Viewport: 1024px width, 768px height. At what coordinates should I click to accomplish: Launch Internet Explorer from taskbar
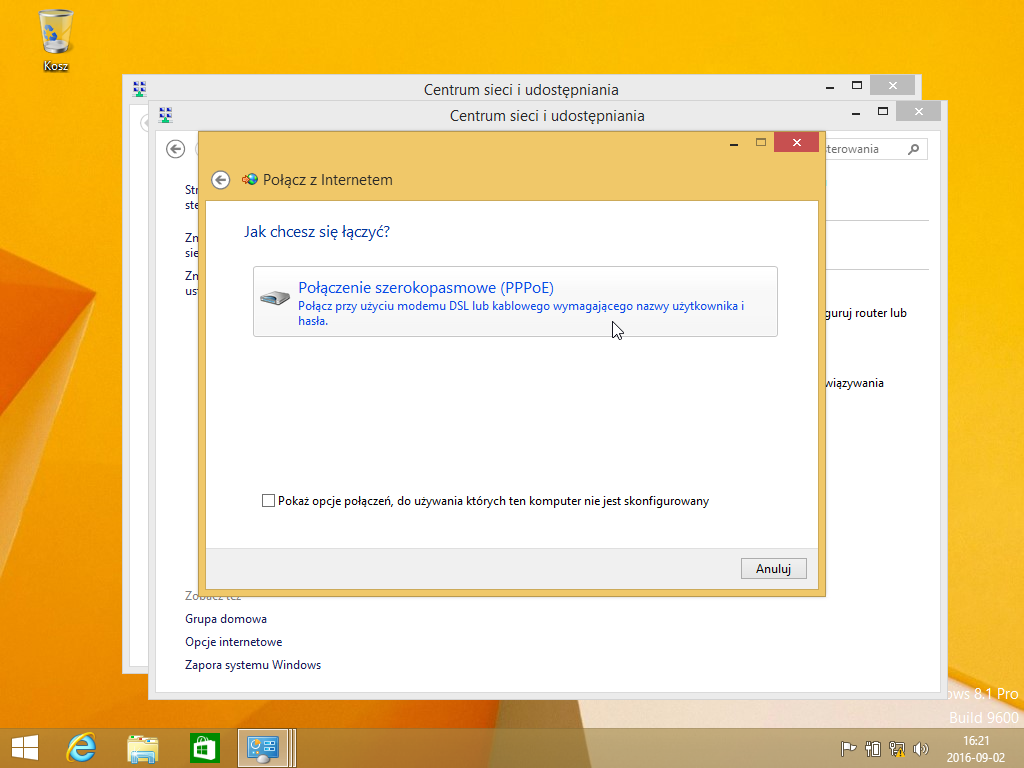[x=82, y=748]
